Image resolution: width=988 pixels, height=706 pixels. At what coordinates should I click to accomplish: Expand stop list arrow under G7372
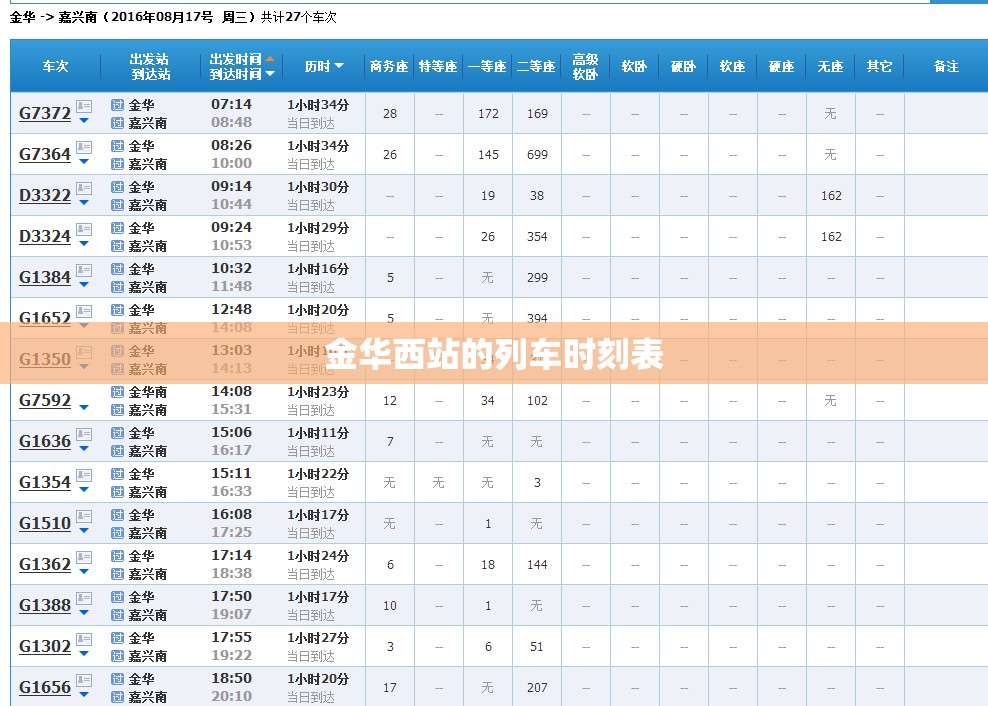84,120
